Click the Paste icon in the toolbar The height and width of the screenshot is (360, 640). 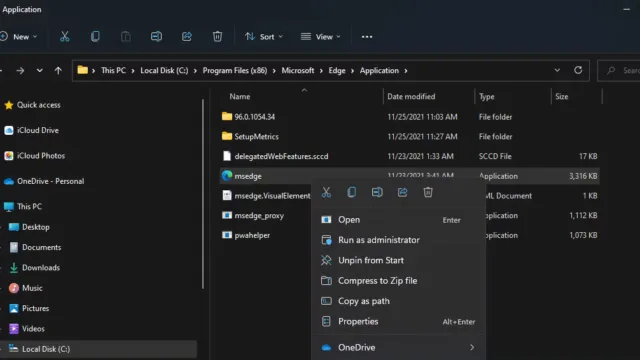coord(126,37)
